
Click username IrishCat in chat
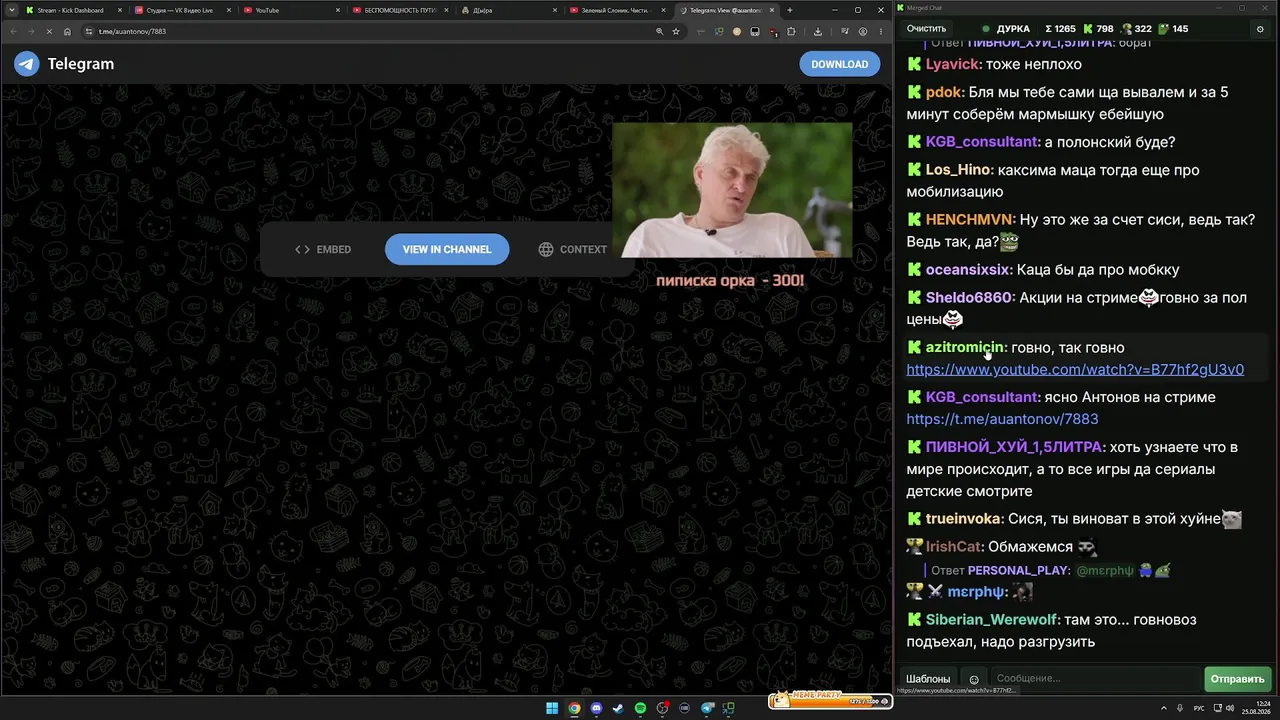954,547
